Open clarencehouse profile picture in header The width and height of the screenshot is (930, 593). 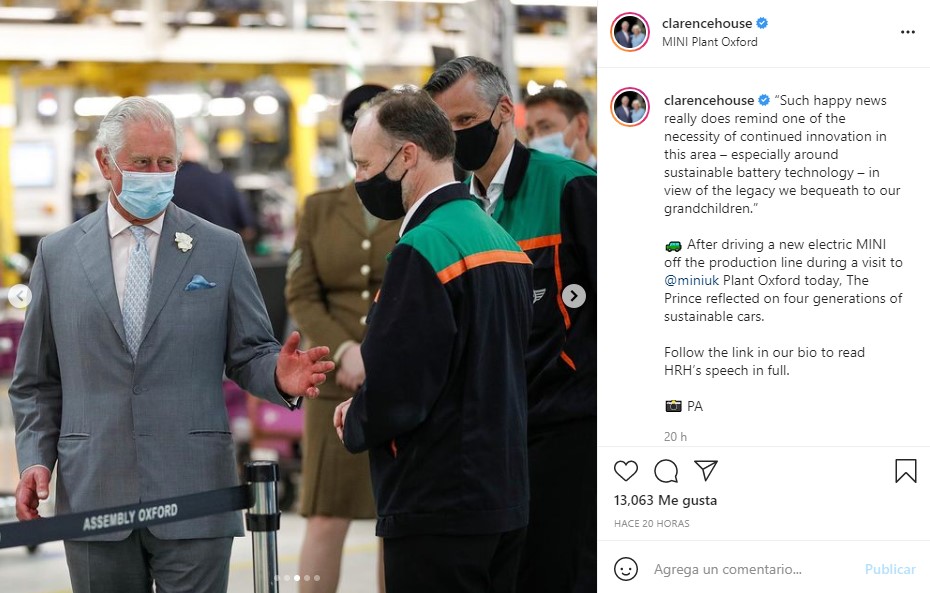(x=630, y=32)
